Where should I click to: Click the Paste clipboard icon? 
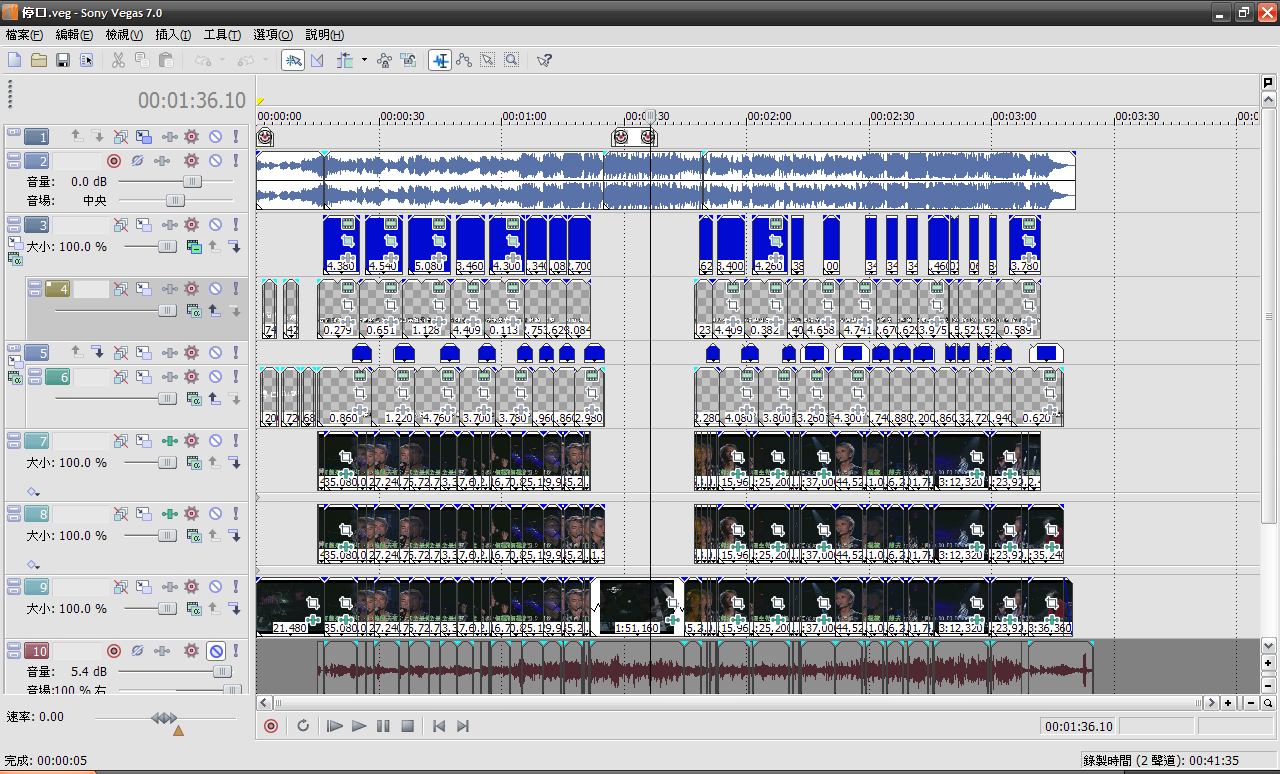(166, 60)
